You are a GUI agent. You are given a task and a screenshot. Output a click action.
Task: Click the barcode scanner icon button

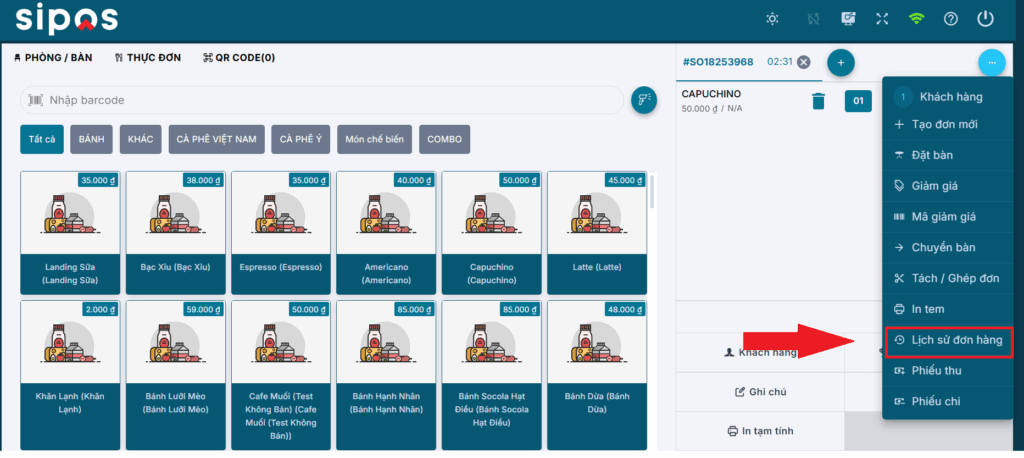tap(644, 100)
